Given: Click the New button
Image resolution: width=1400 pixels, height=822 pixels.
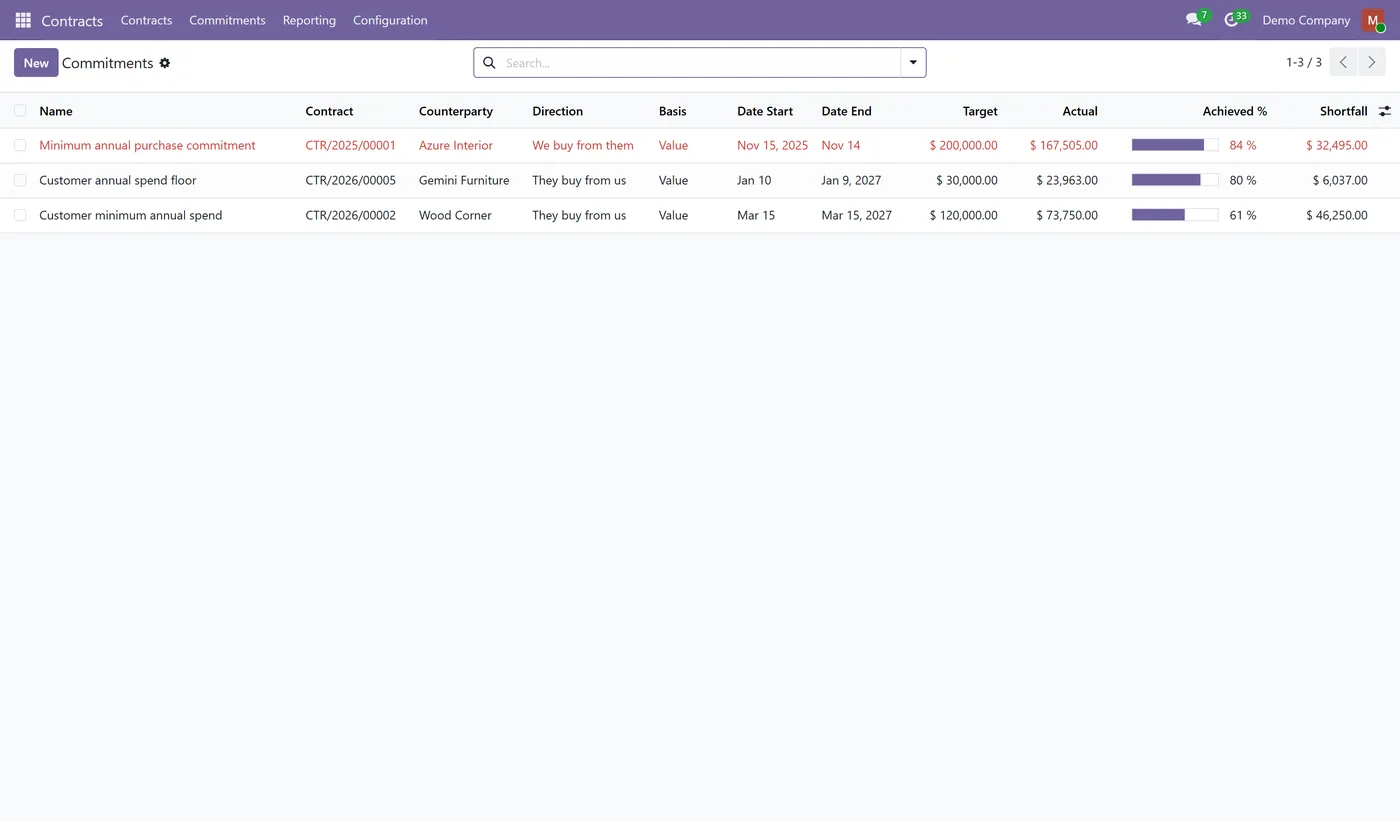Looking at the screenshot, I should tap(36, 62).
